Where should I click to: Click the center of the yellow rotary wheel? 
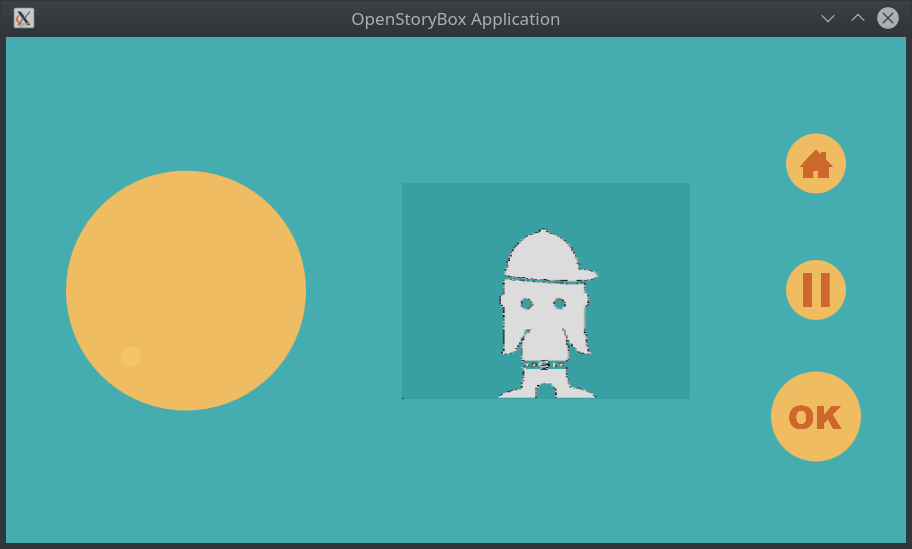[x=186, y=291]
